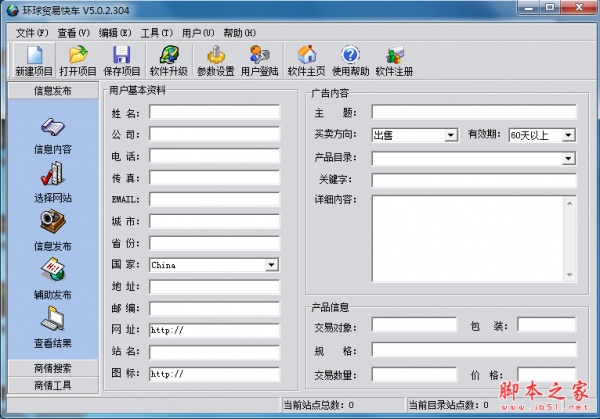Open the 买卖方向 出售 dropdown

pyautogui.click(x=451, y=135)
